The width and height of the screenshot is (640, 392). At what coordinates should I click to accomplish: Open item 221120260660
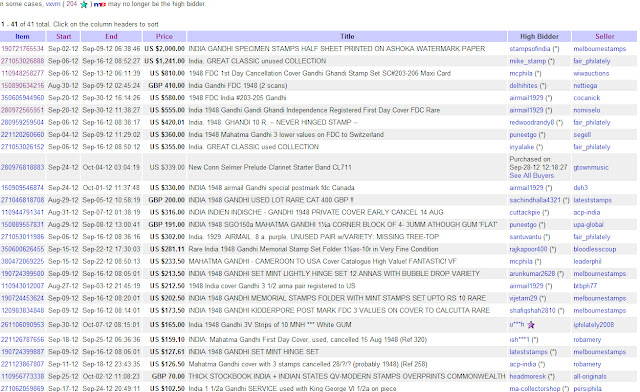point(22,134)
